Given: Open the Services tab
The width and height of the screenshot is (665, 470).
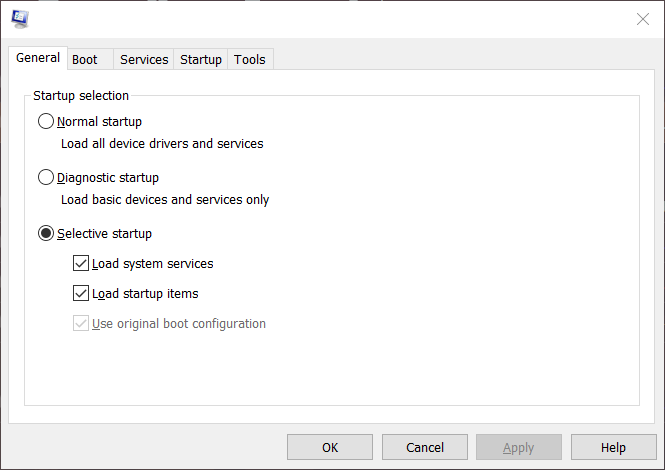Looking at the screenshot, I should click(144, 59).
